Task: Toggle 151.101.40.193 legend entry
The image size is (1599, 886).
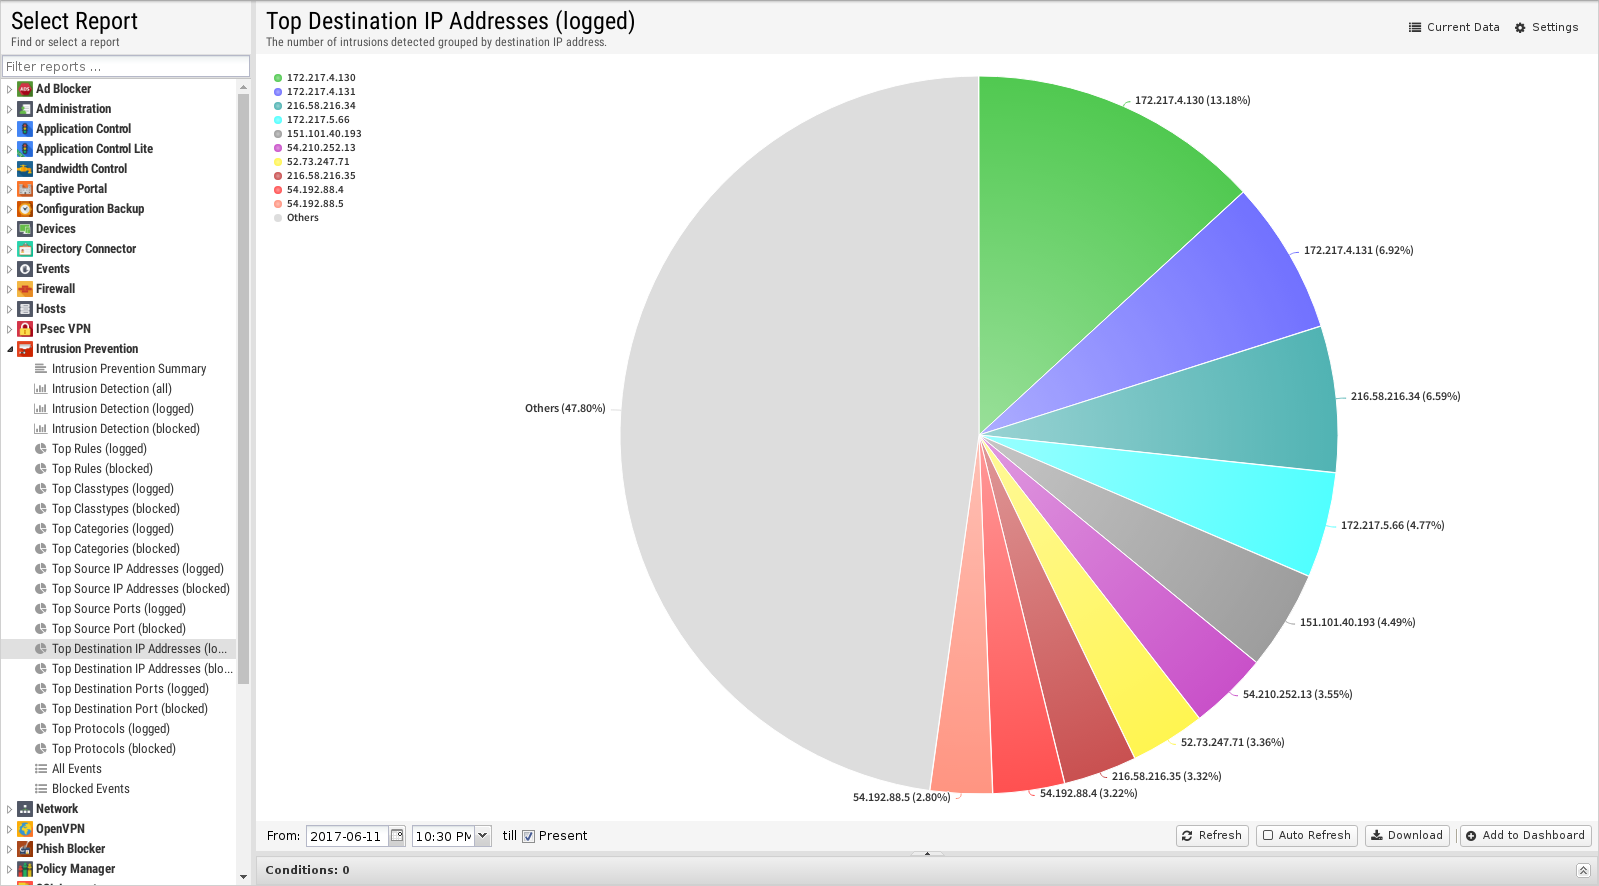Action: (318, 134)
